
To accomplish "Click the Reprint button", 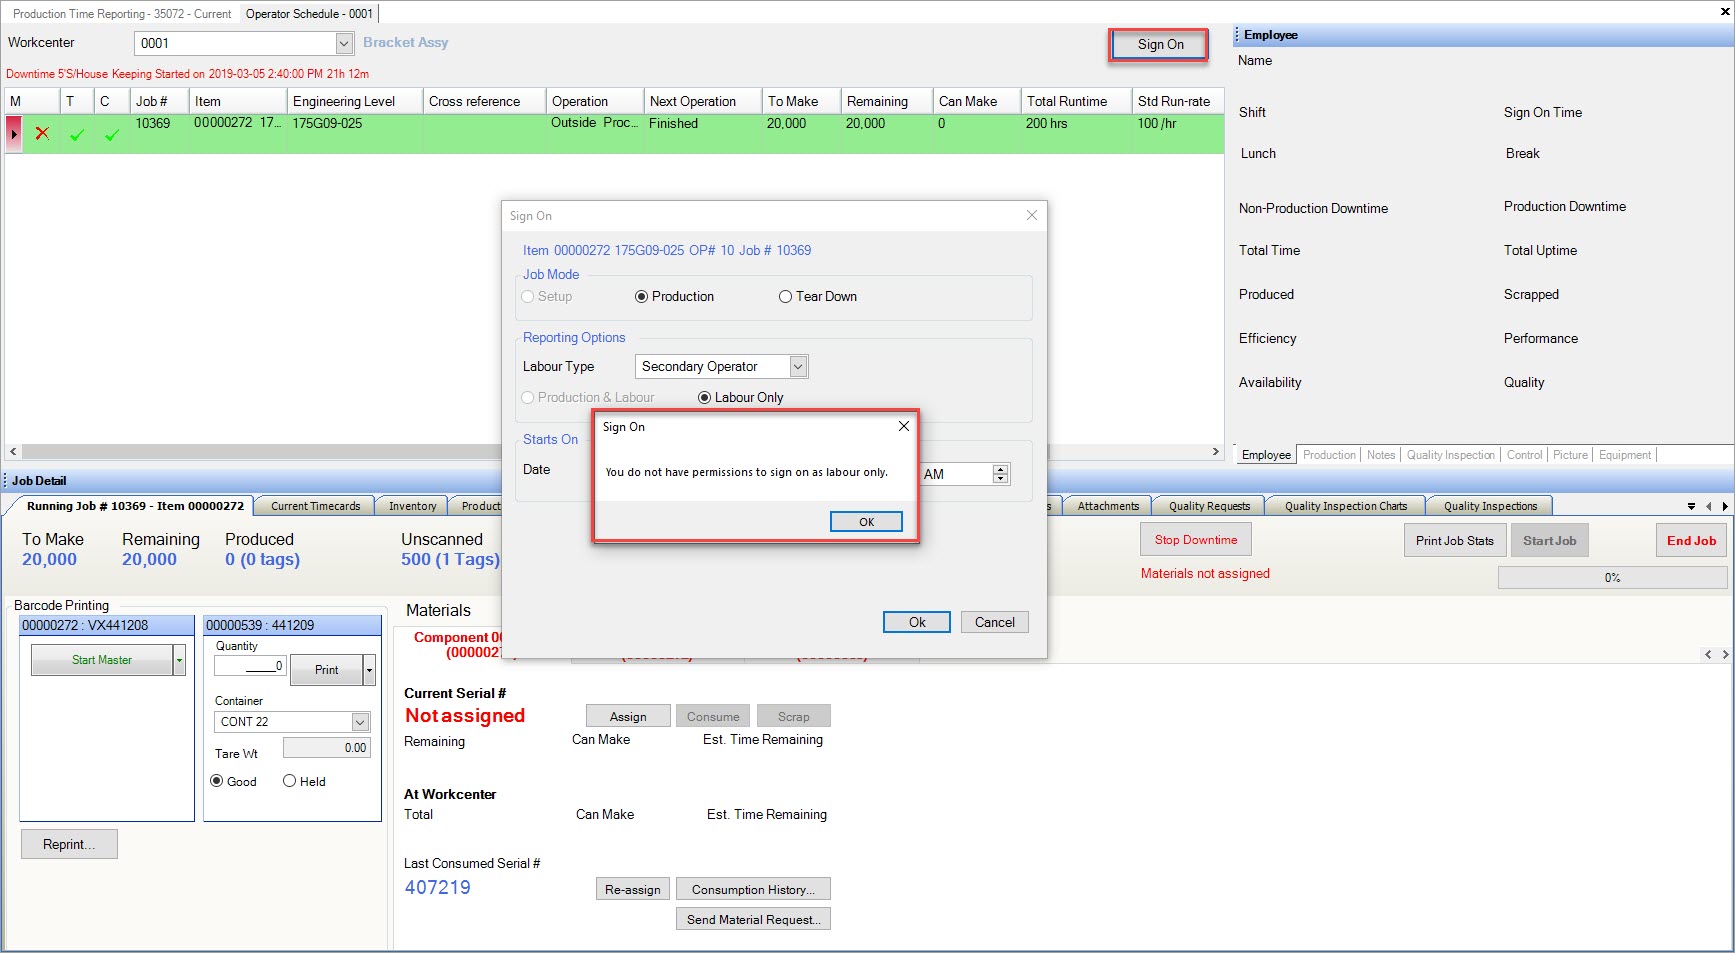I will point(69,844).
